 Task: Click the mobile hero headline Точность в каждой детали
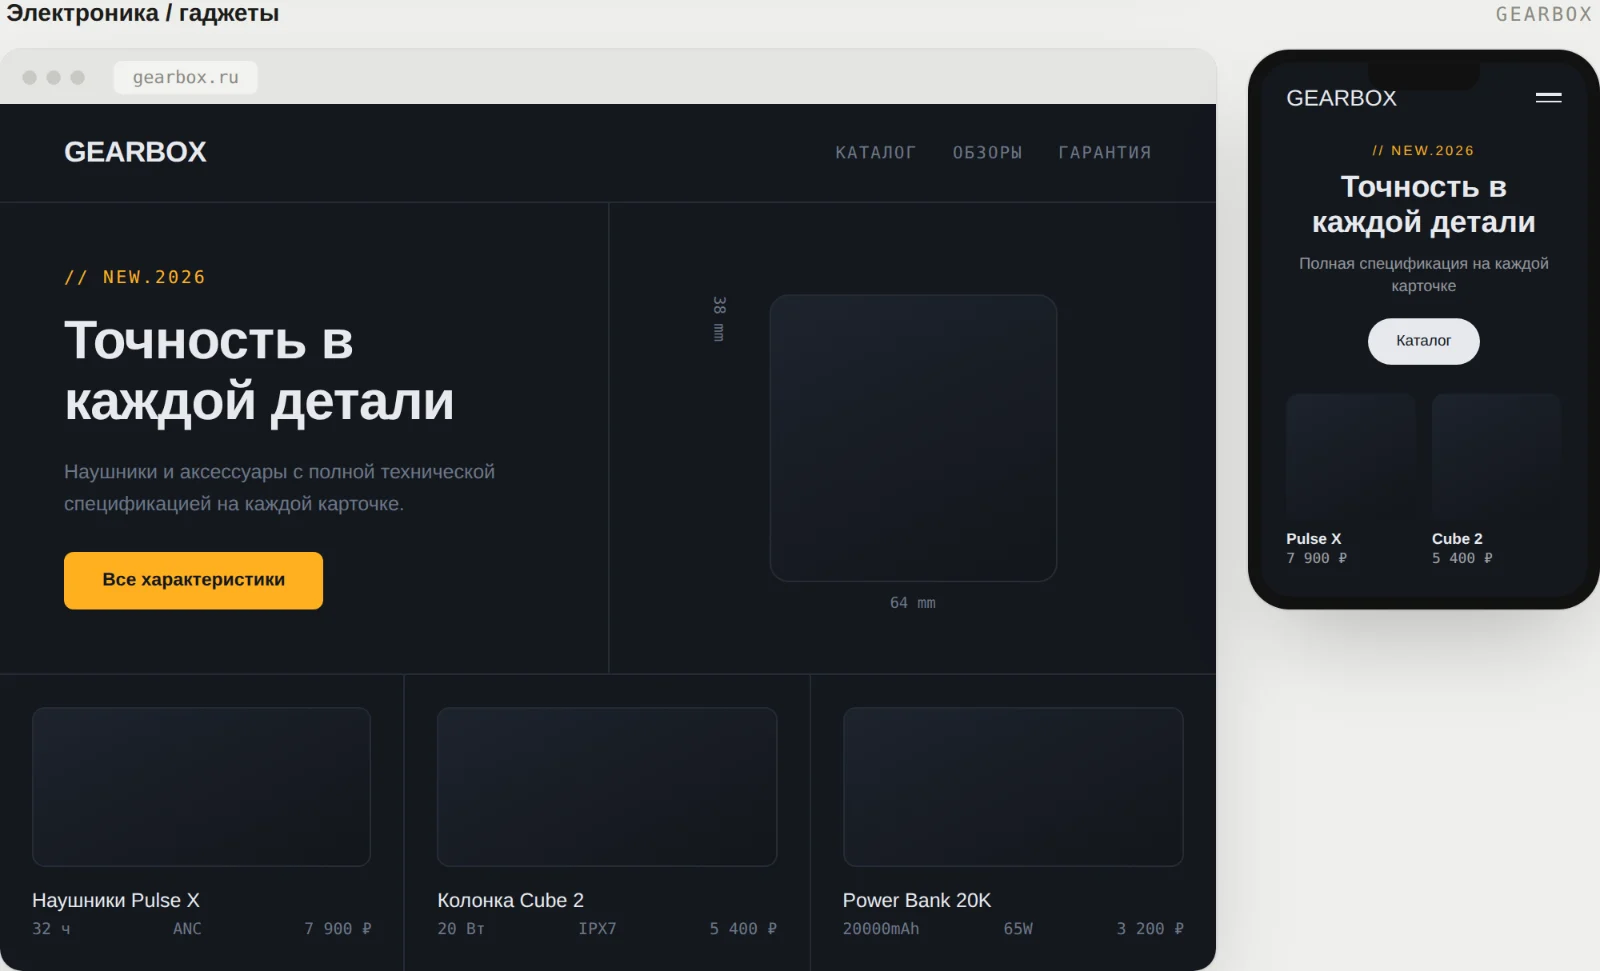(1423, 204)
